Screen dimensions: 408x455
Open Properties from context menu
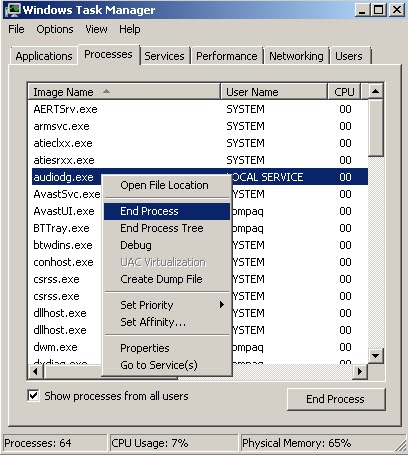click(167, 348)
